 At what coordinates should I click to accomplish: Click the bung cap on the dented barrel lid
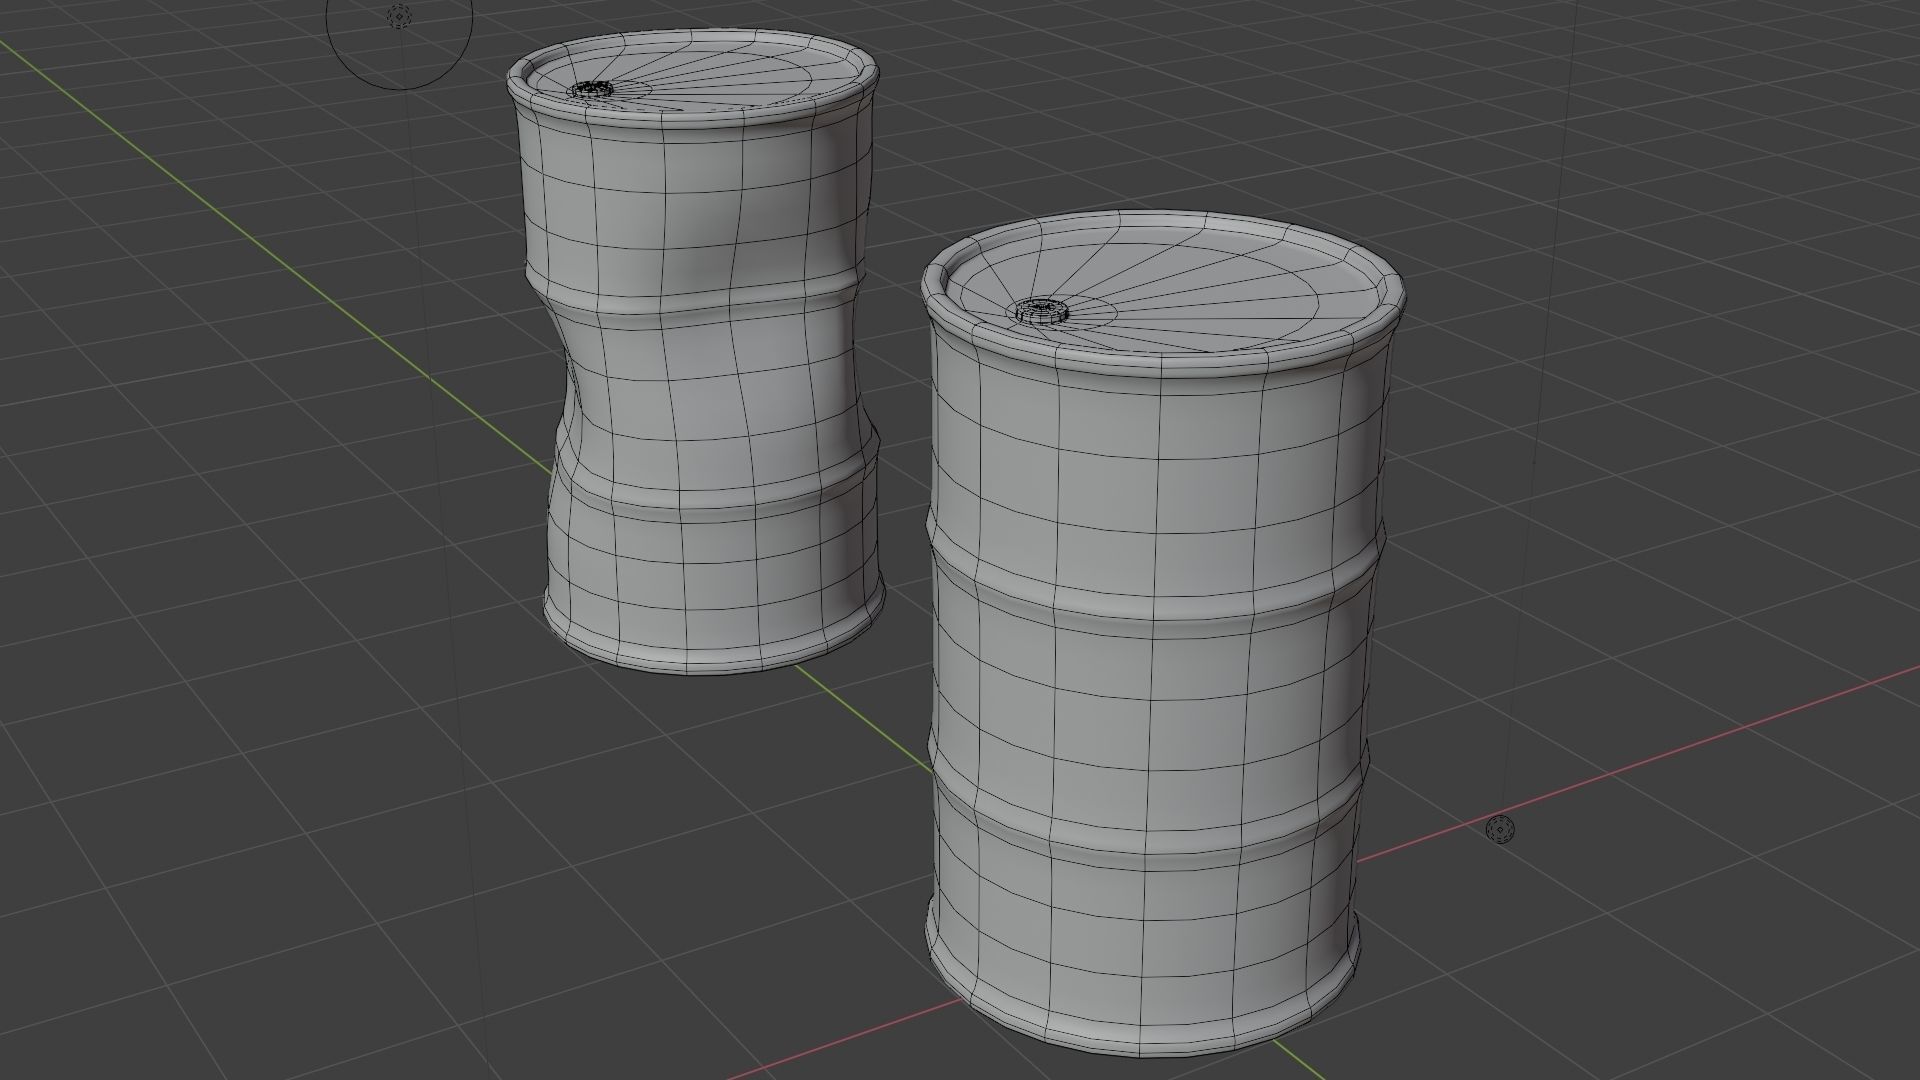coord(594,90)
